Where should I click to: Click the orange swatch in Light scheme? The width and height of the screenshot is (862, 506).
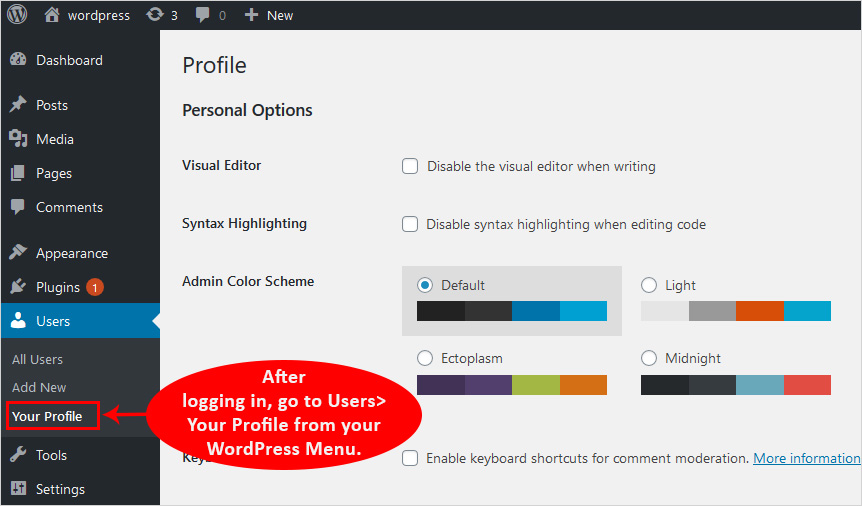pos(759,311)
